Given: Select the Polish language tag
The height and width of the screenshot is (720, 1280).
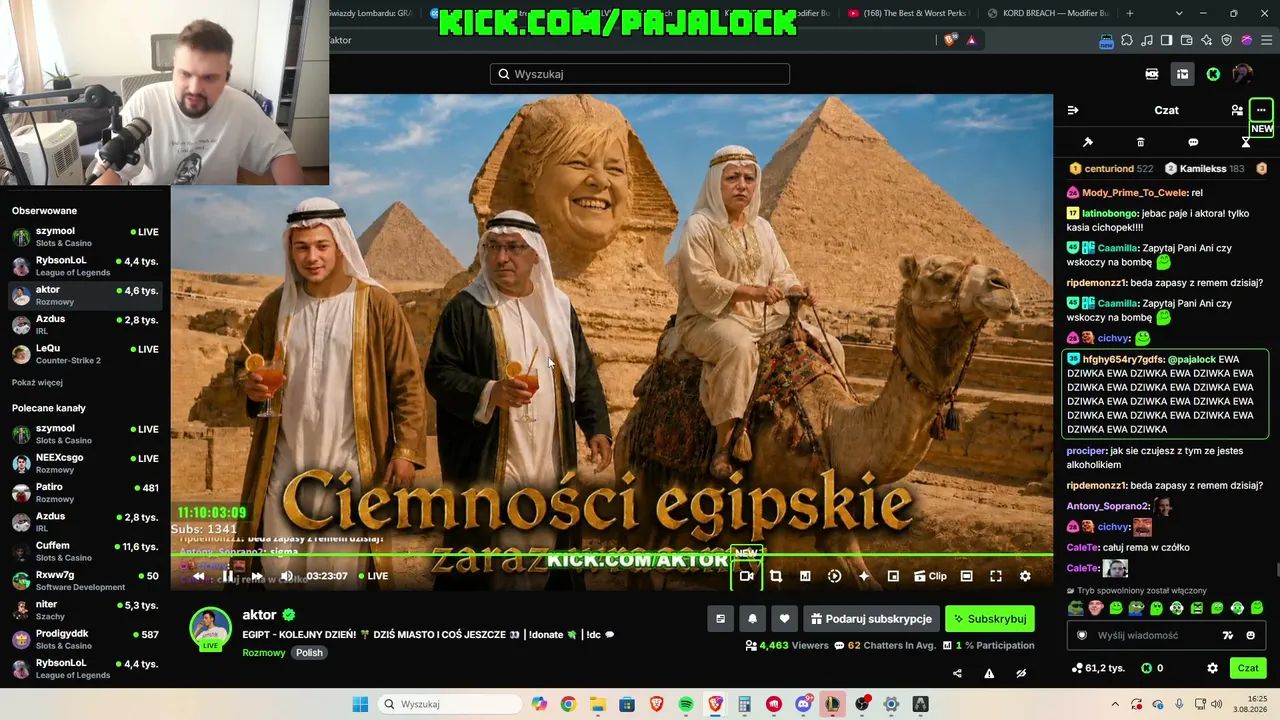Looking at the screenshot, I should [309, 653].
